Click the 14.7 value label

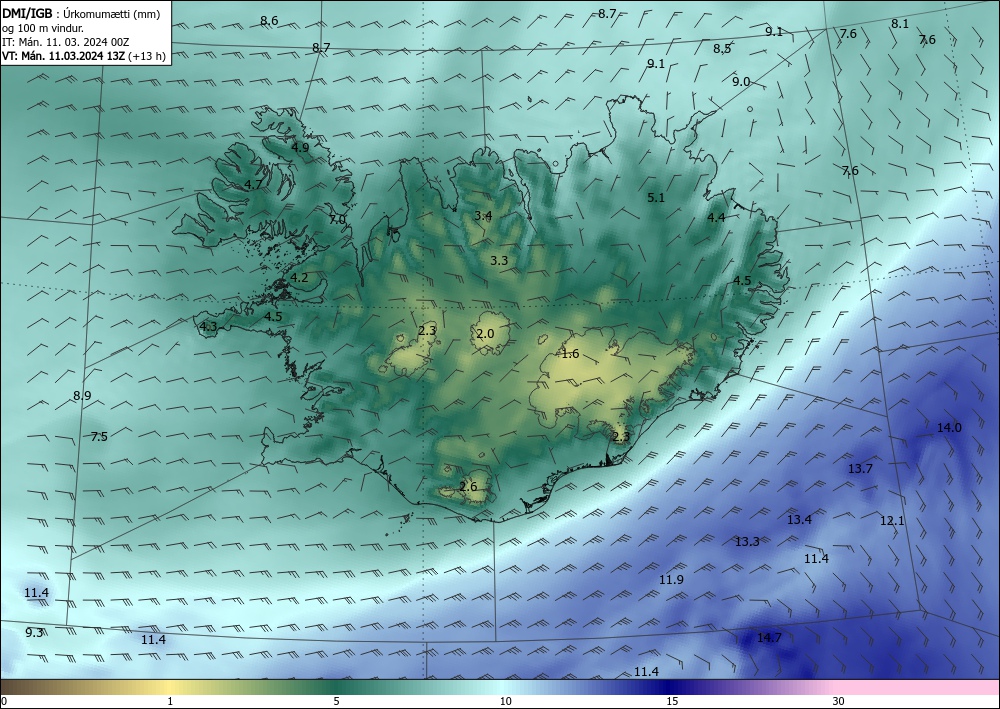click(769, 638)
